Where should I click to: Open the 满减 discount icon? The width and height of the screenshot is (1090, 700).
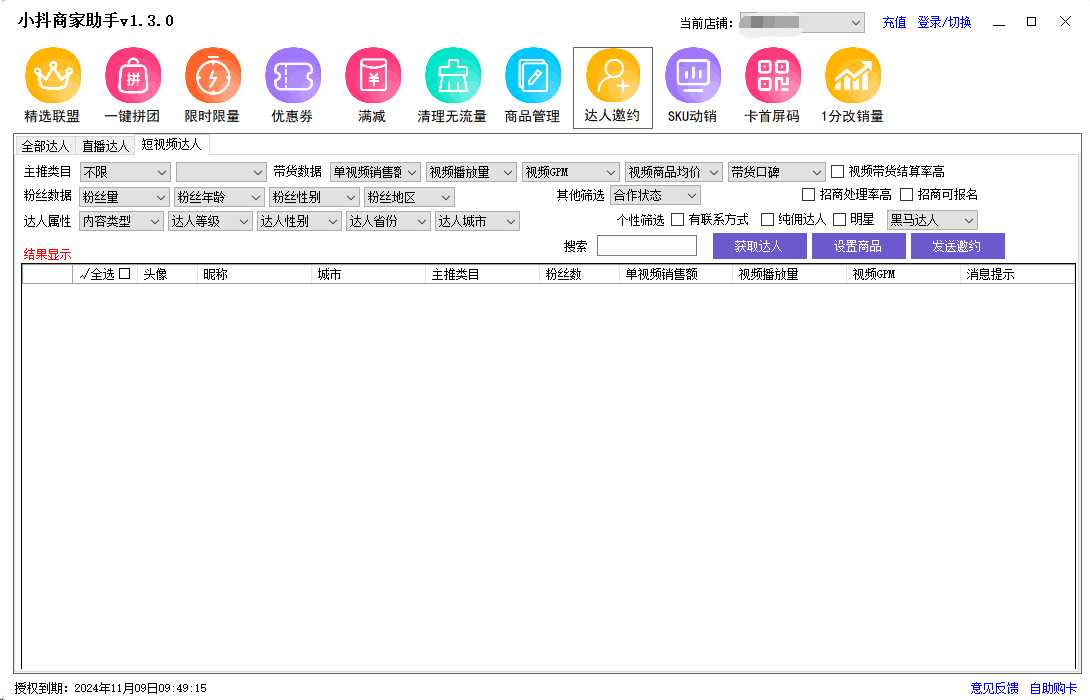(372, 76)
